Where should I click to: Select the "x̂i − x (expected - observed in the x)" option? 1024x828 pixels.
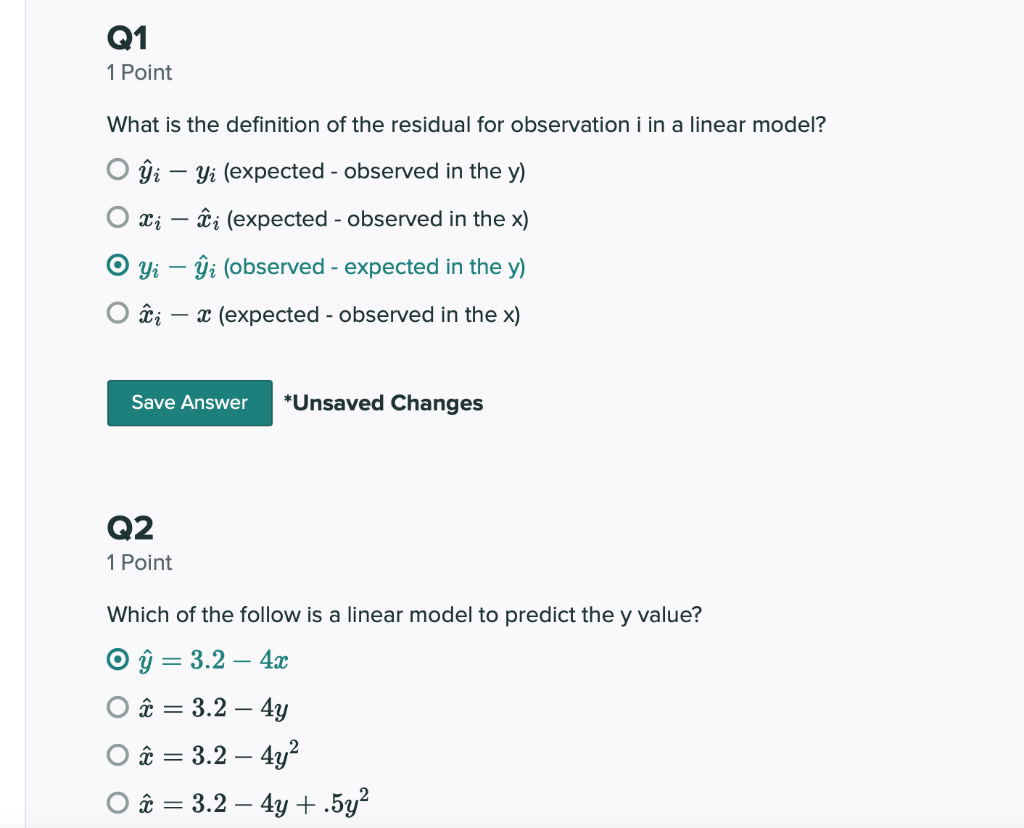coord(117,313)
